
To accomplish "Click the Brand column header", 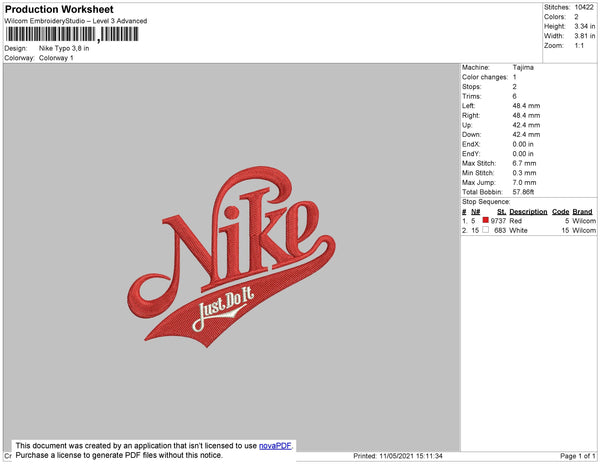I will (583, 212).
